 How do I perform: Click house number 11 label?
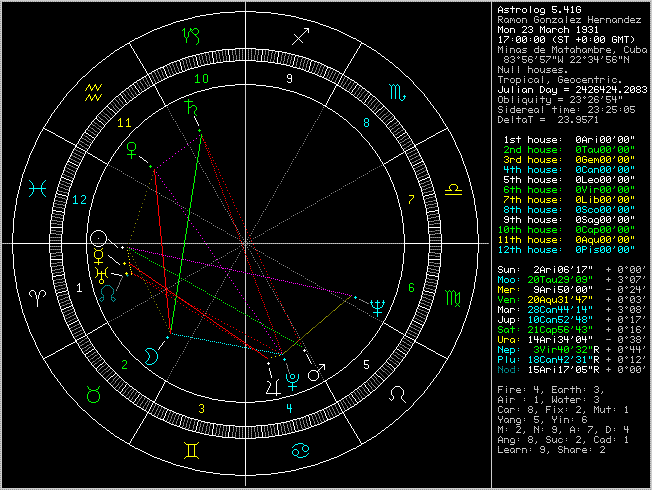124,123
